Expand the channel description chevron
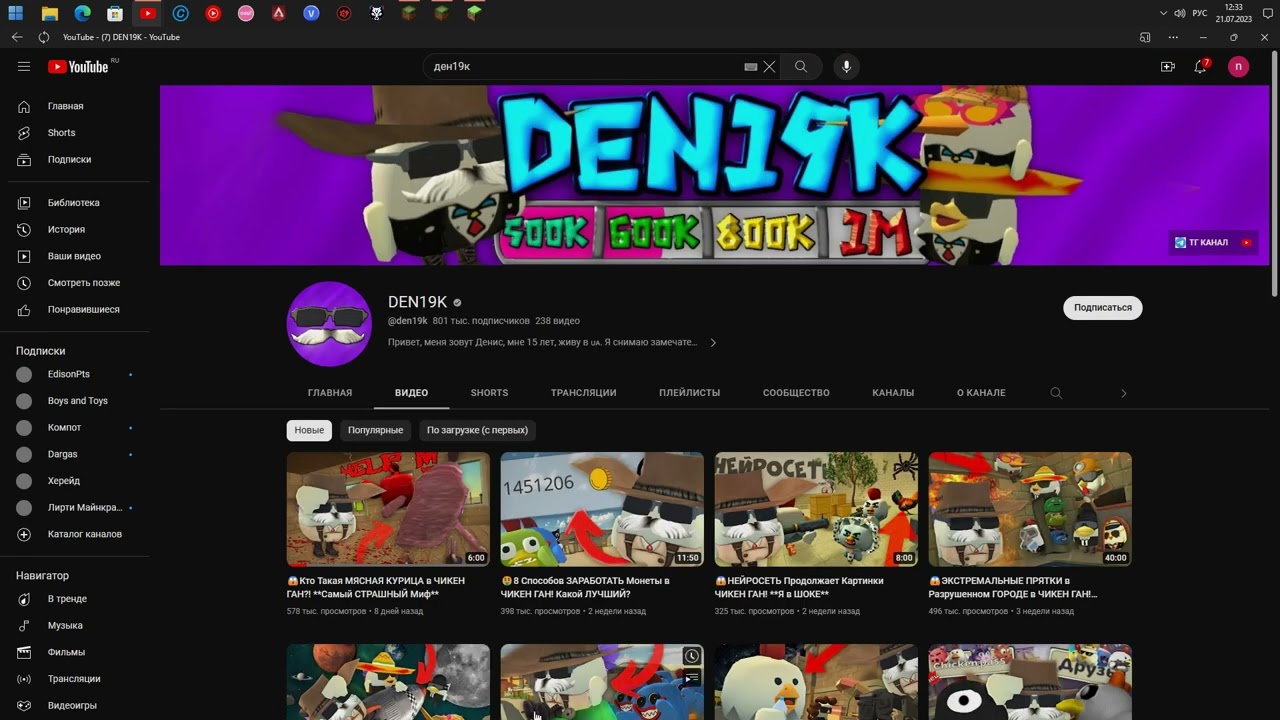This screenshot has width=1280, height=720. tap(713, 342)
